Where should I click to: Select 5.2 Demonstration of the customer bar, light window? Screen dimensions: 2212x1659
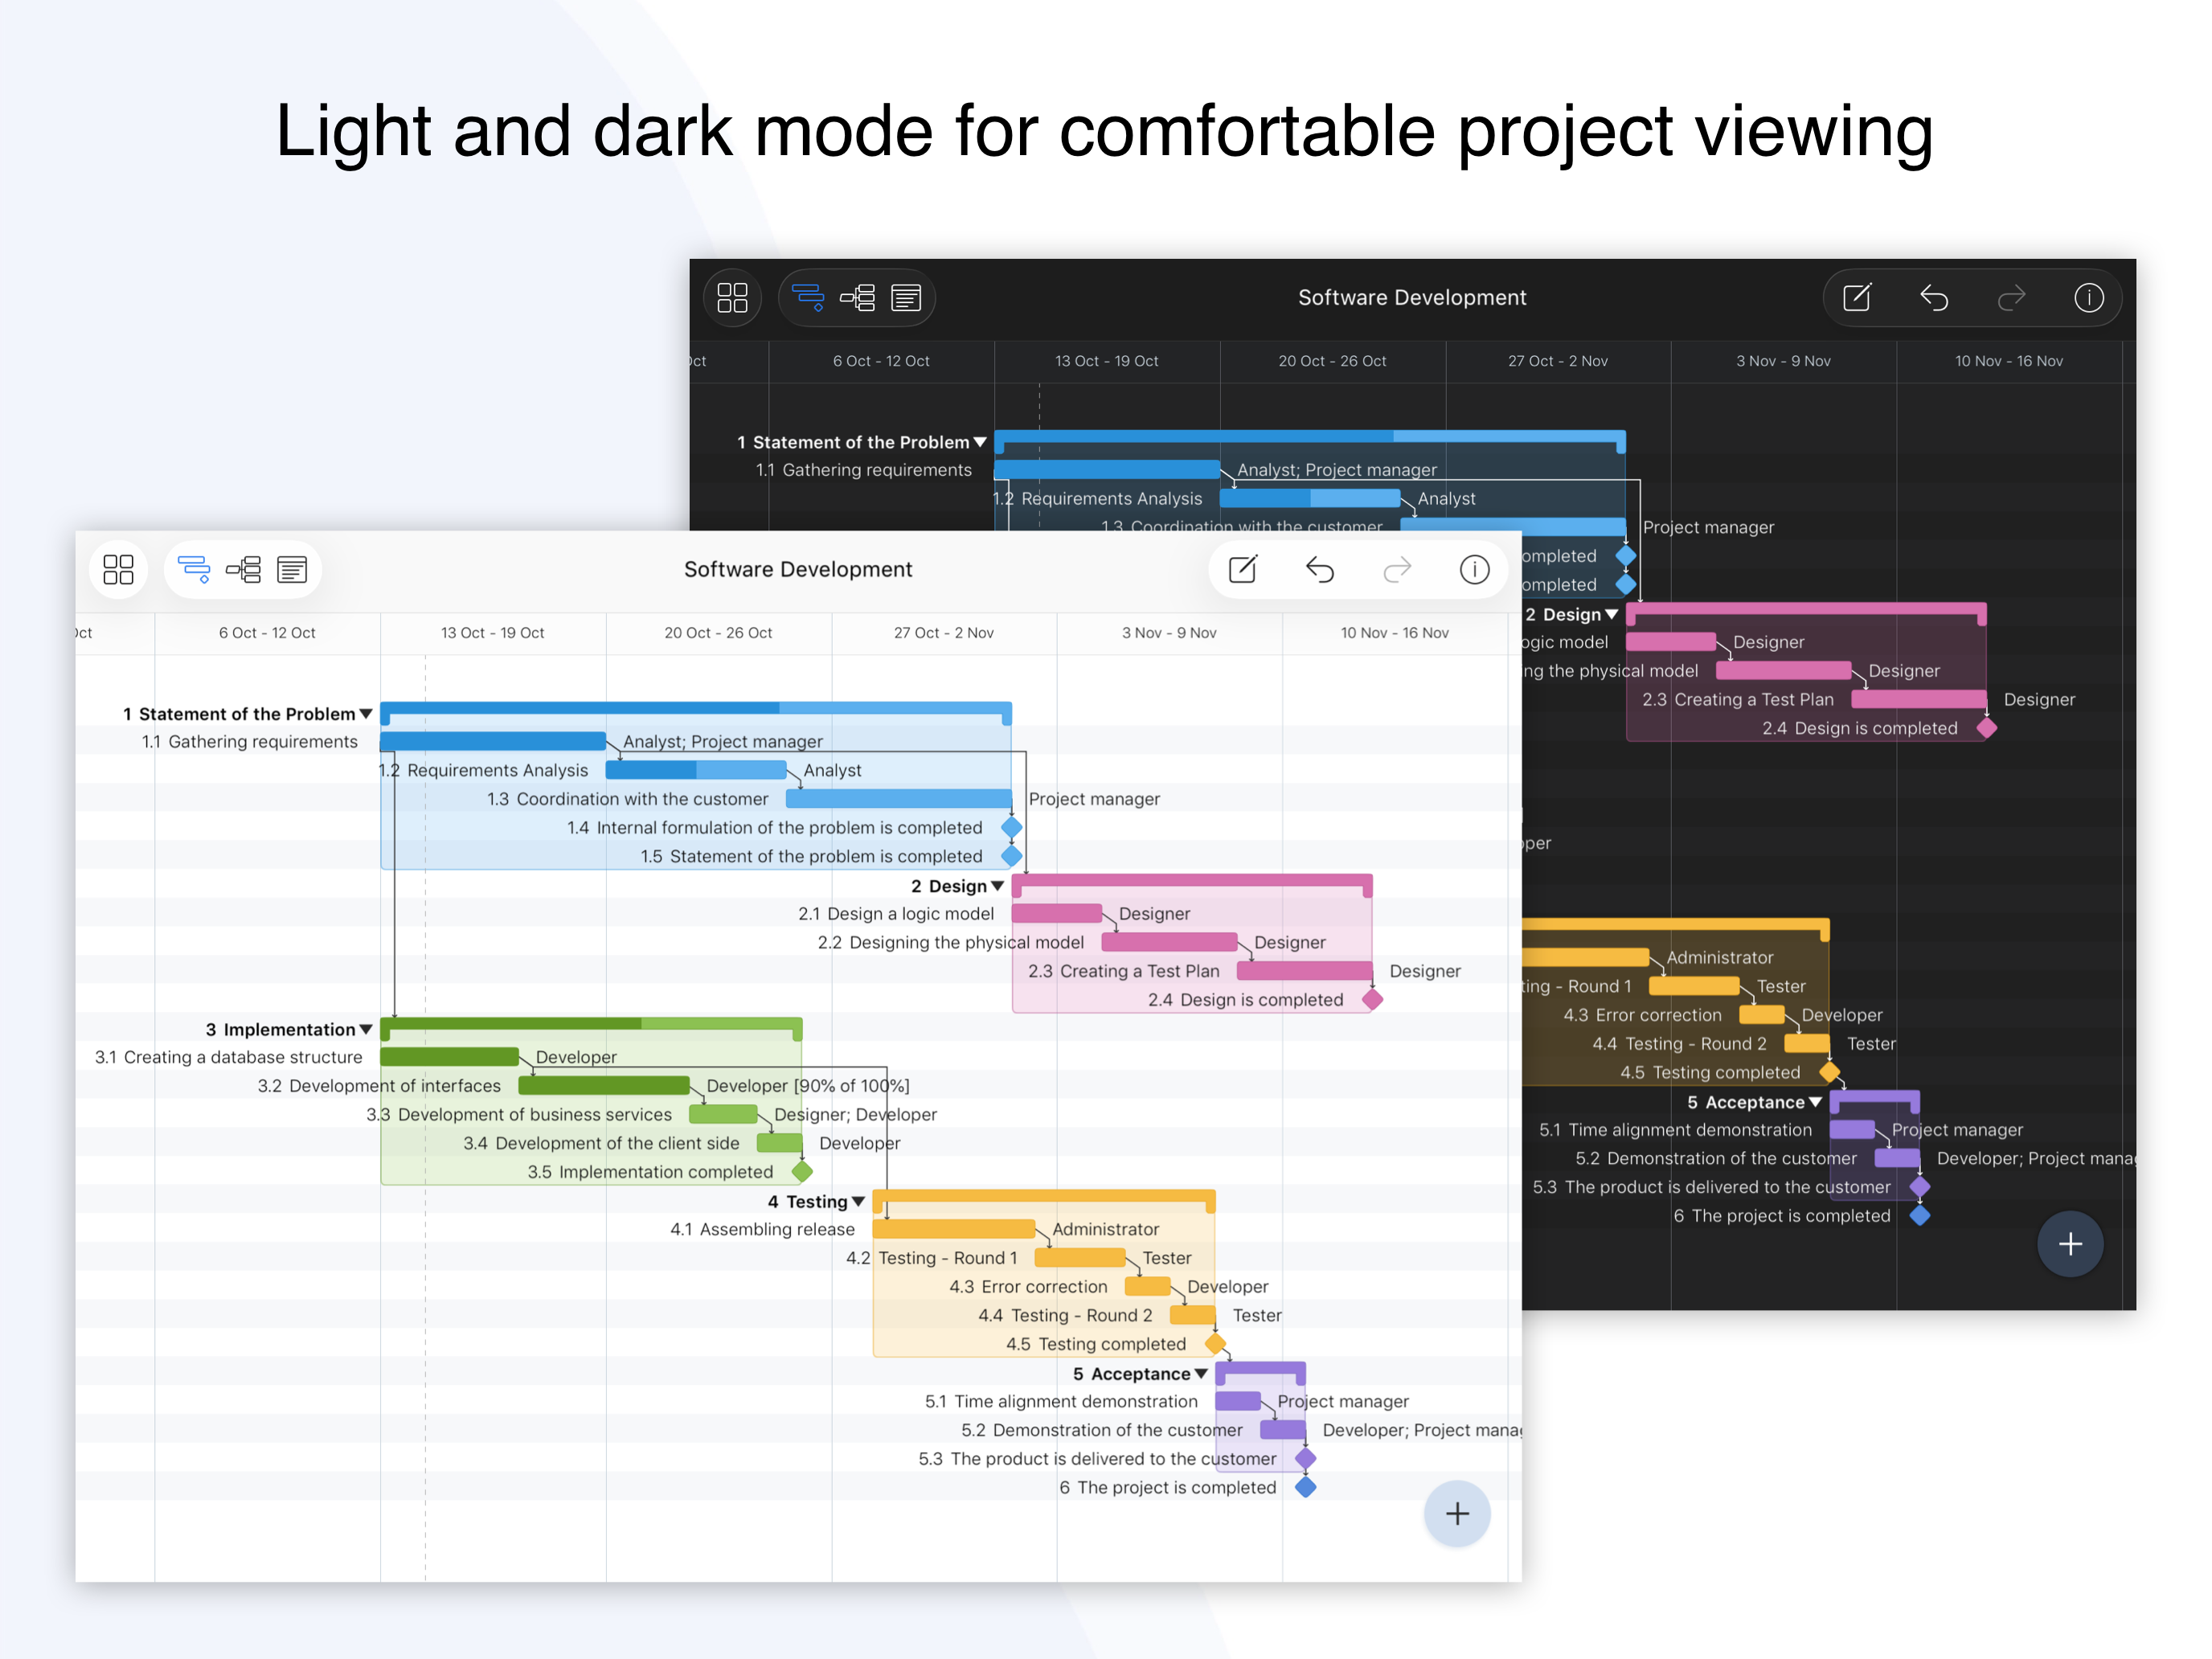[1283, 1431]
